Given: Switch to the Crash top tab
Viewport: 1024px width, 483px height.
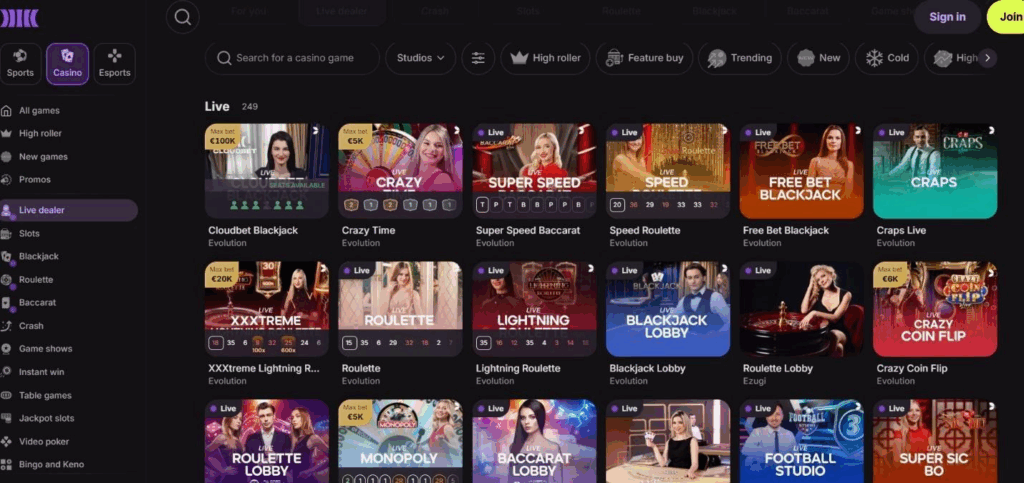Looking at the screenshot, I should [434, 12].
